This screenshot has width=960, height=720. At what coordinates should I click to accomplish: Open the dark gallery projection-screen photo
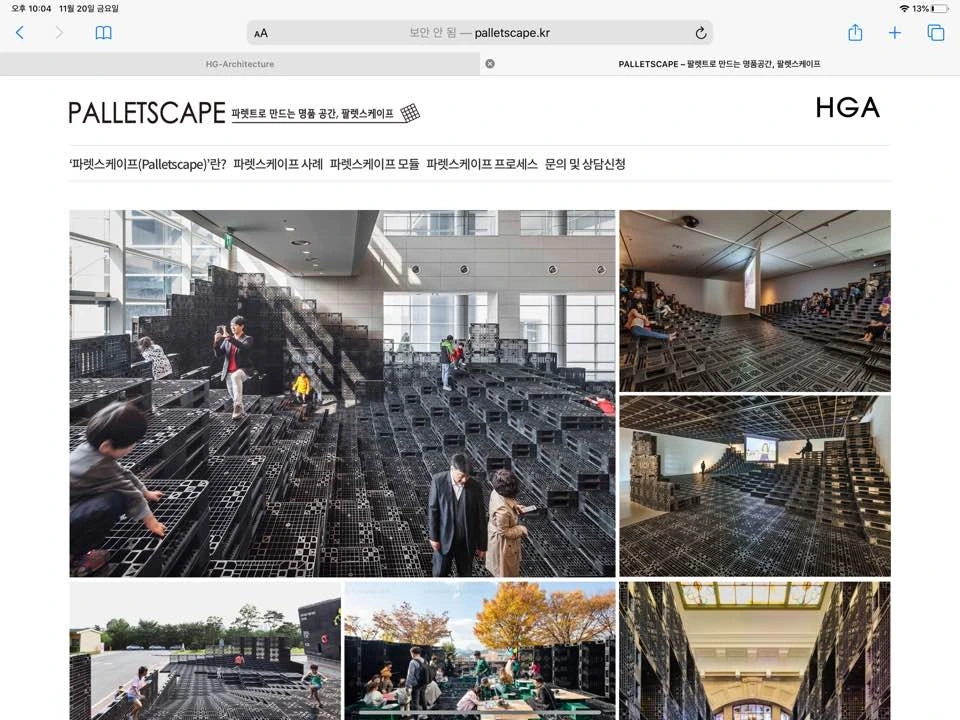[x=755, y=301]
